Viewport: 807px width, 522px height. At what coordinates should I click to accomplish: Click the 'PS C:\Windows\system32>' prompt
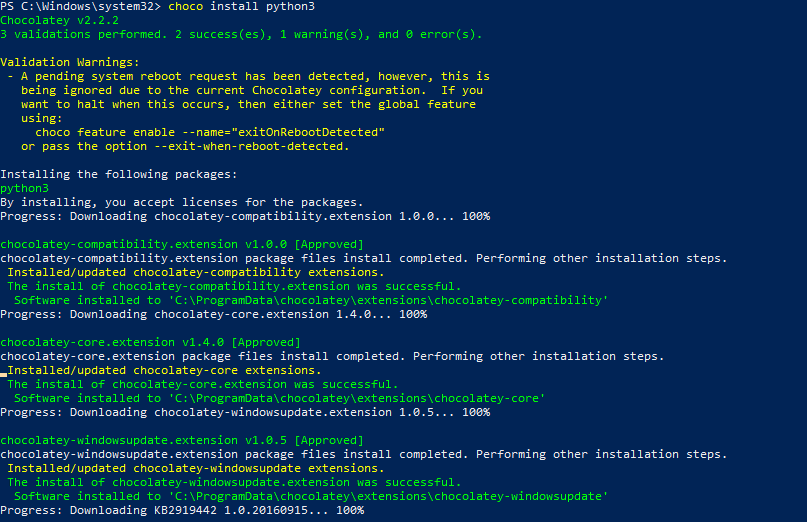[x=80, y=7]
